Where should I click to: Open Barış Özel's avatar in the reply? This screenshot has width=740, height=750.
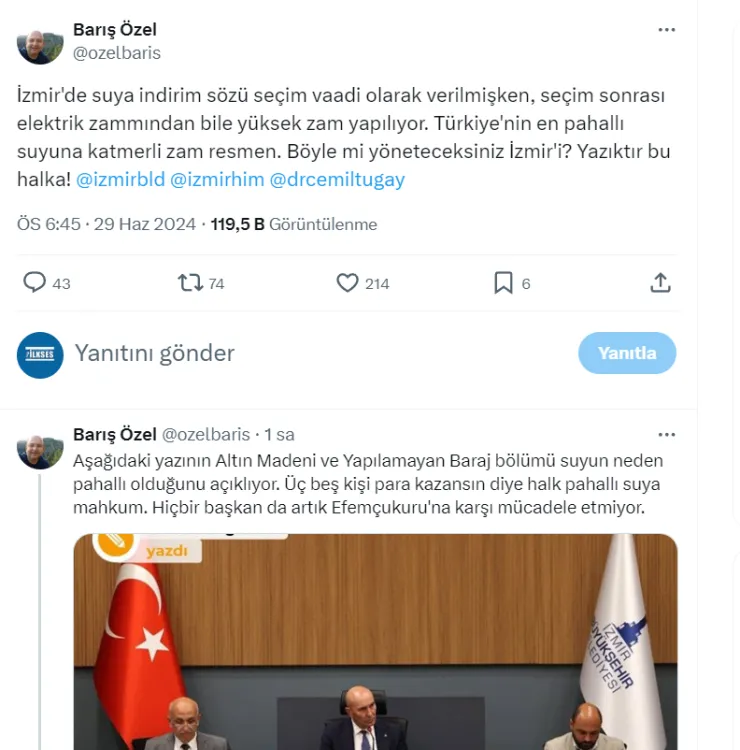click(40, 452)
